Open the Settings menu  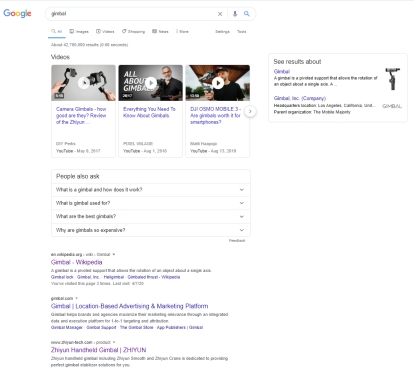point(222,31)
